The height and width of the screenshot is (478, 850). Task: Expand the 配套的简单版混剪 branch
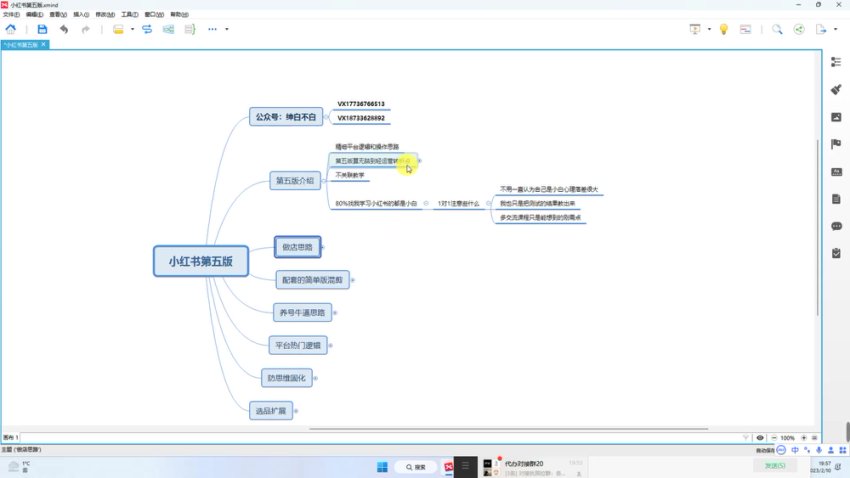[353, 280]
